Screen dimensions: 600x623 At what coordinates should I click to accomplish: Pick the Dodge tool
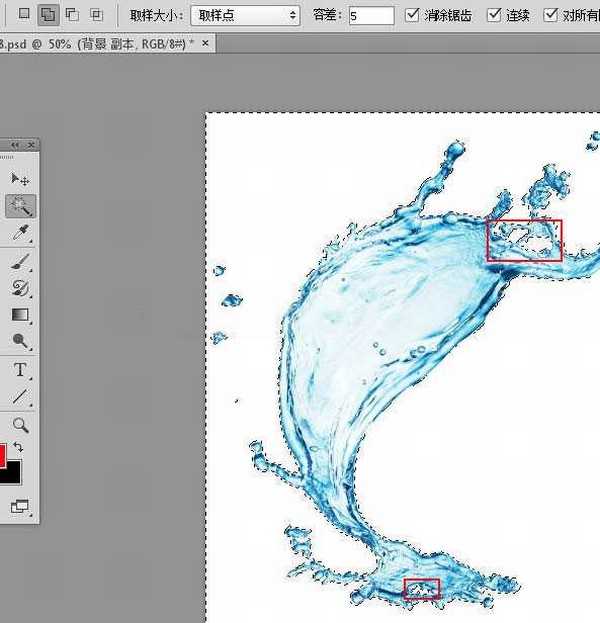(x=20, y=341)
